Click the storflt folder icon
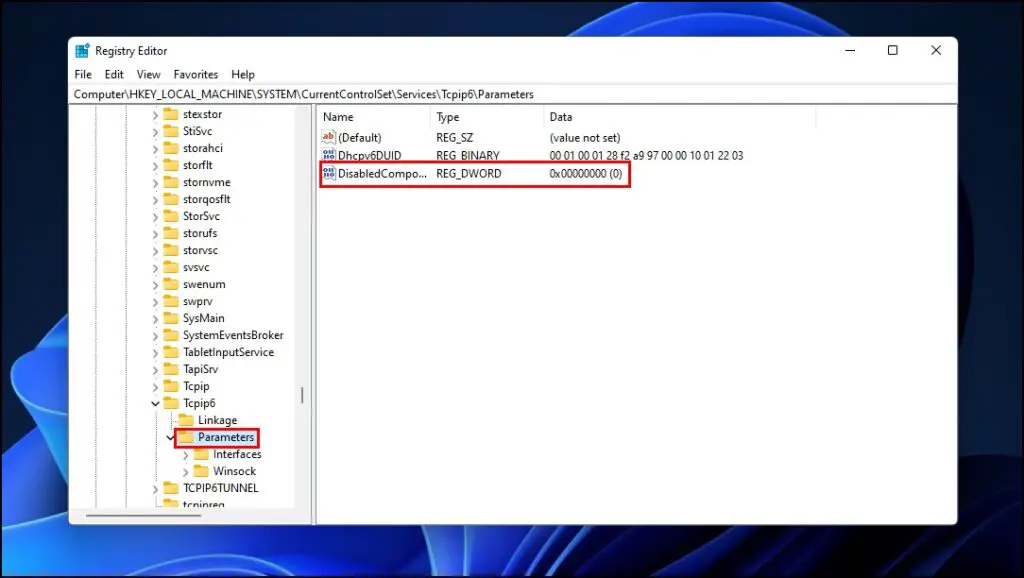Image resolution: width=1024 pixels, height=578 pixels. pyautogui.click(x=171, y=165)
